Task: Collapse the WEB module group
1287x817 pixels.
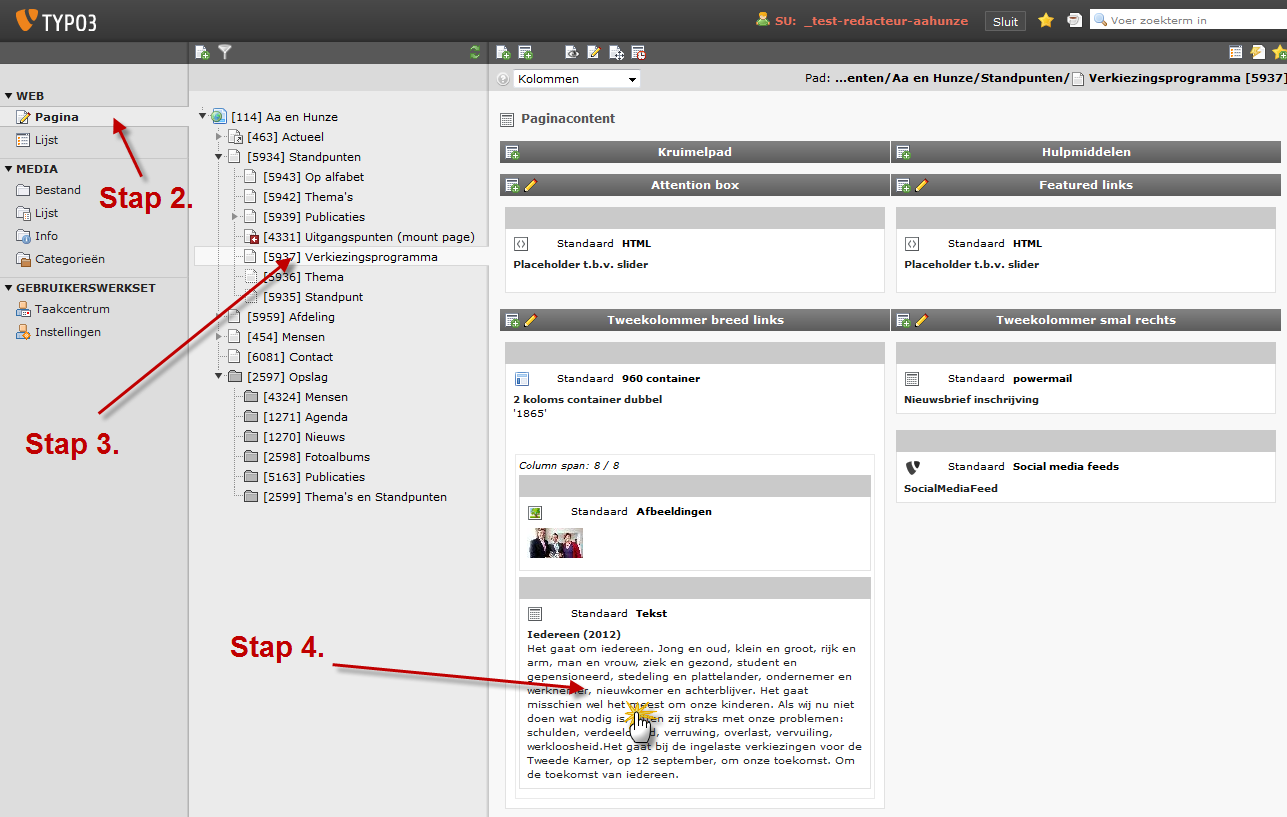Action: coord(9,97)
